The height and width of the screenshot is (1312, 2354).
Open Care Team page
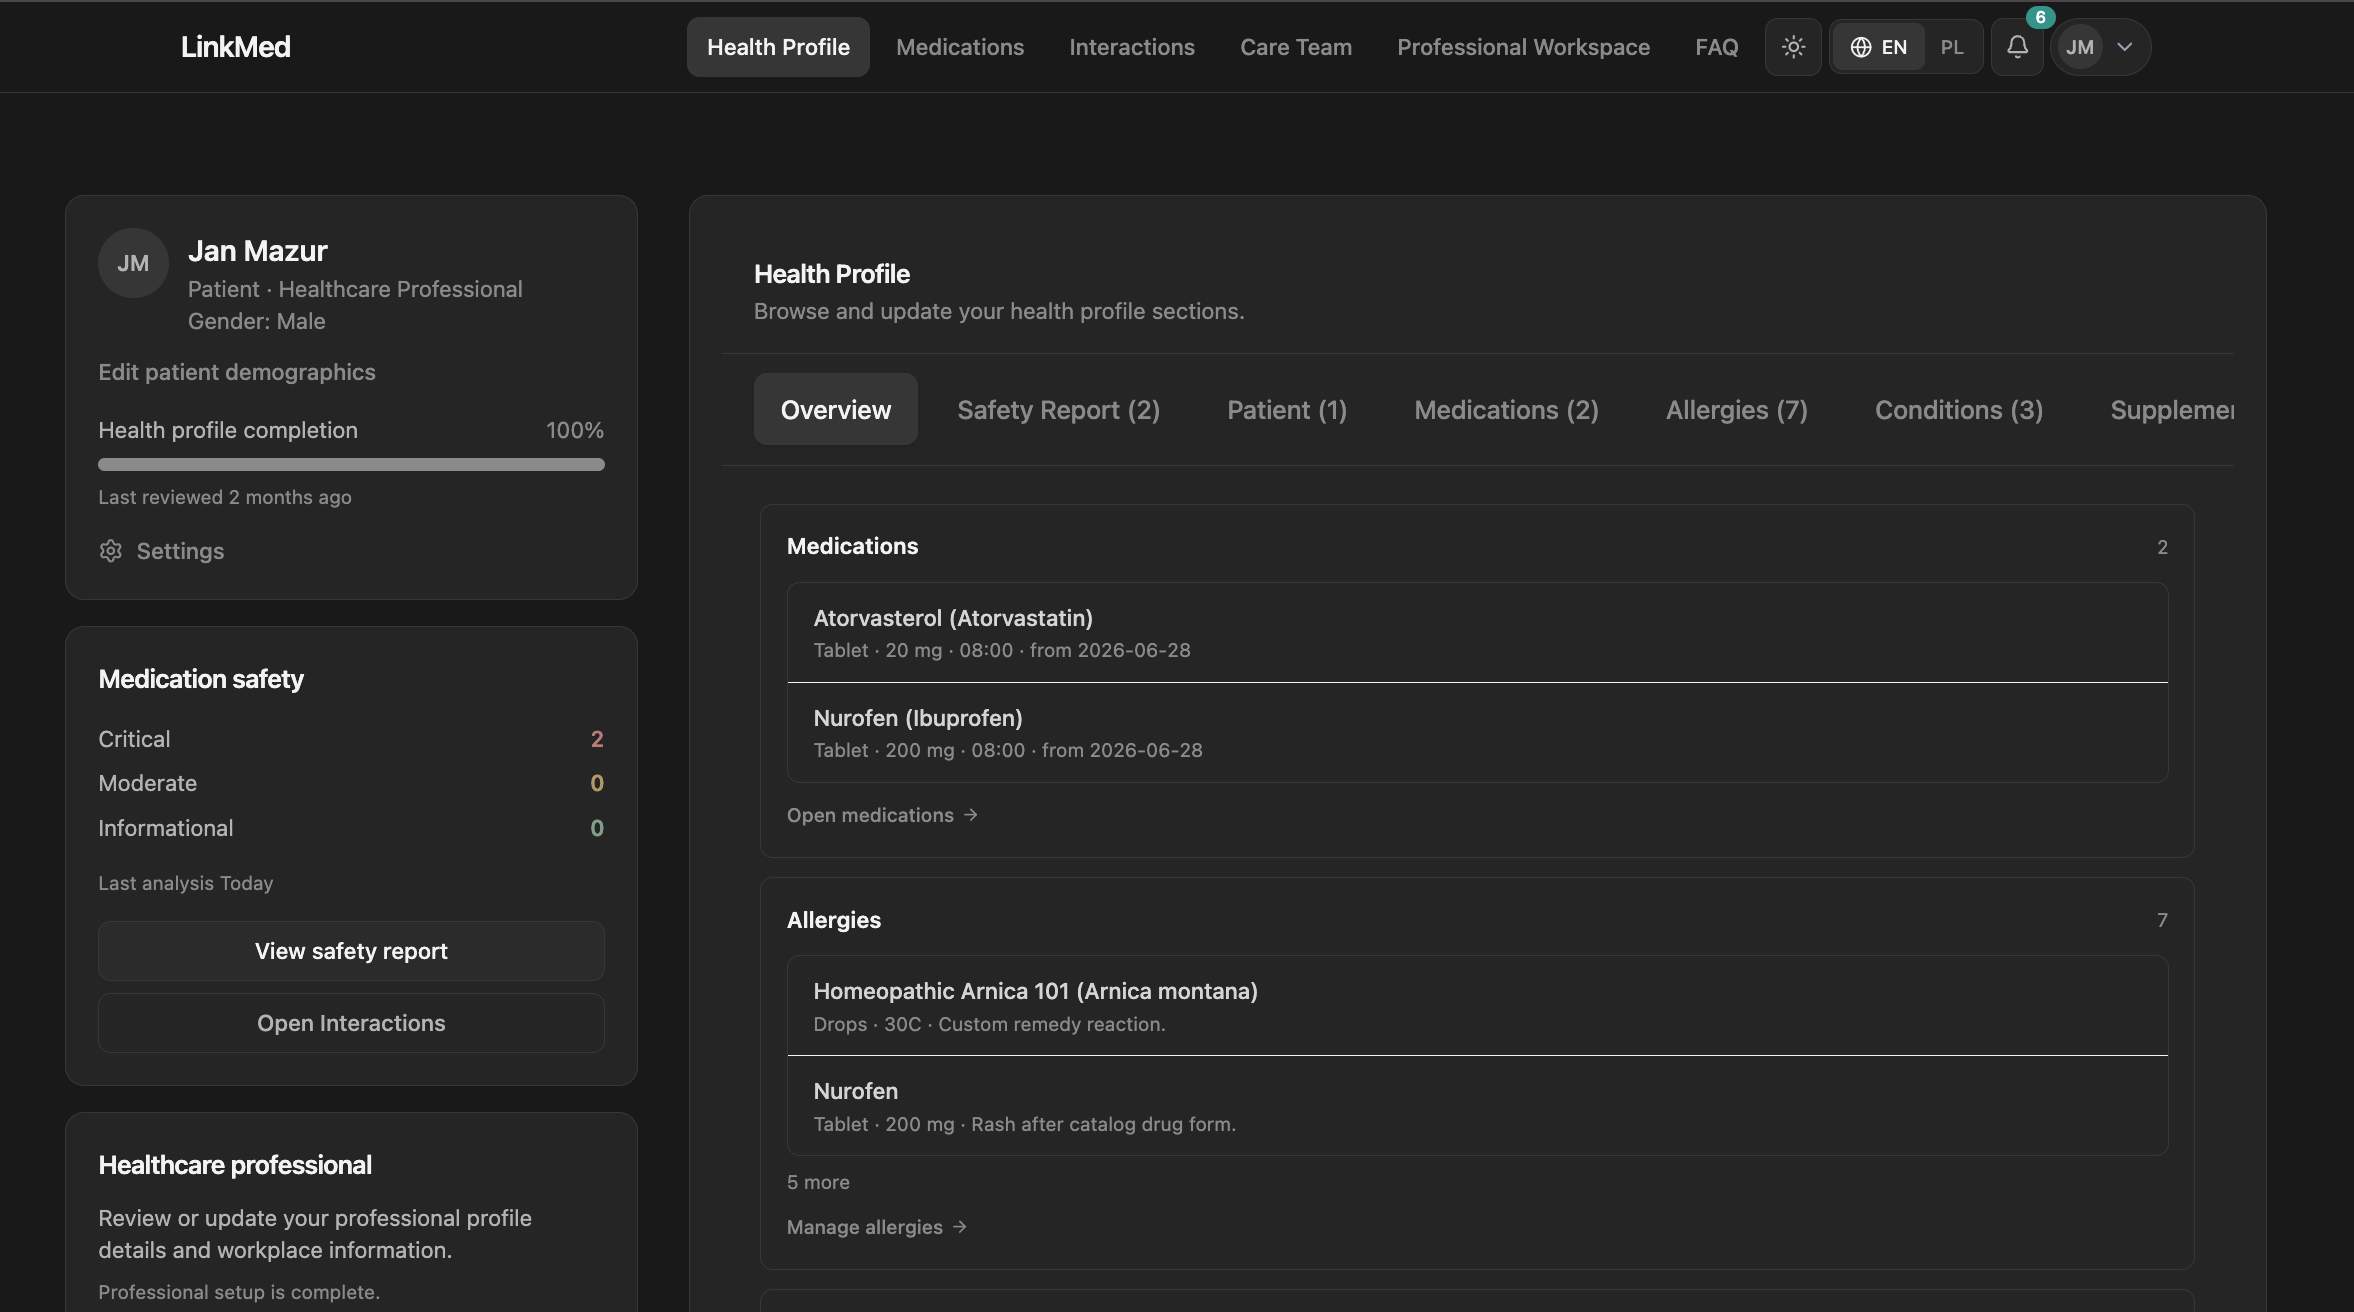(1296, 47)
